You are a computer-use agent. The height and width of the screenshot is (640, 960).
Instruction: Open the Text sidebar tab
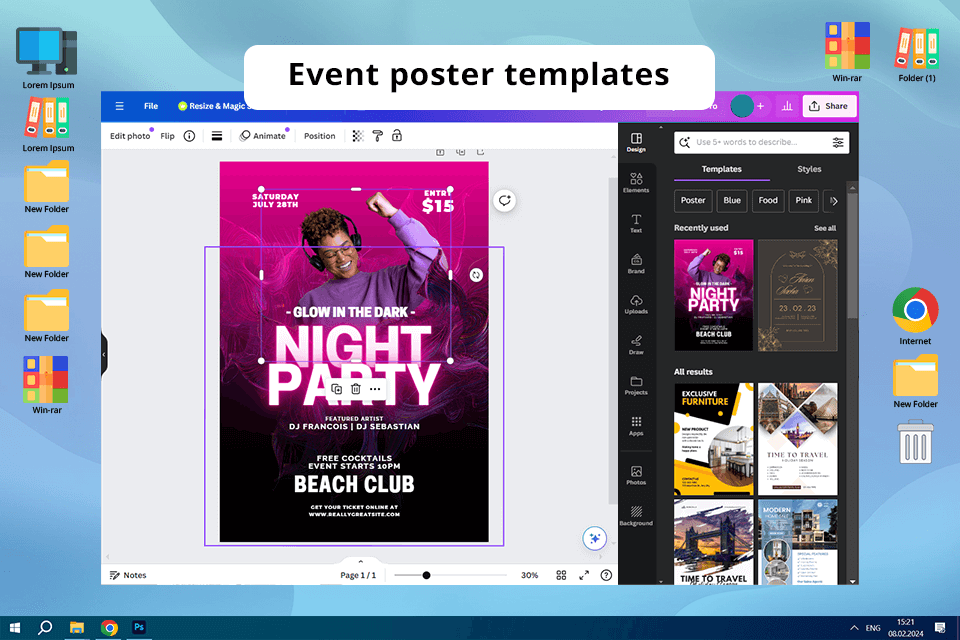coord(636,223)
